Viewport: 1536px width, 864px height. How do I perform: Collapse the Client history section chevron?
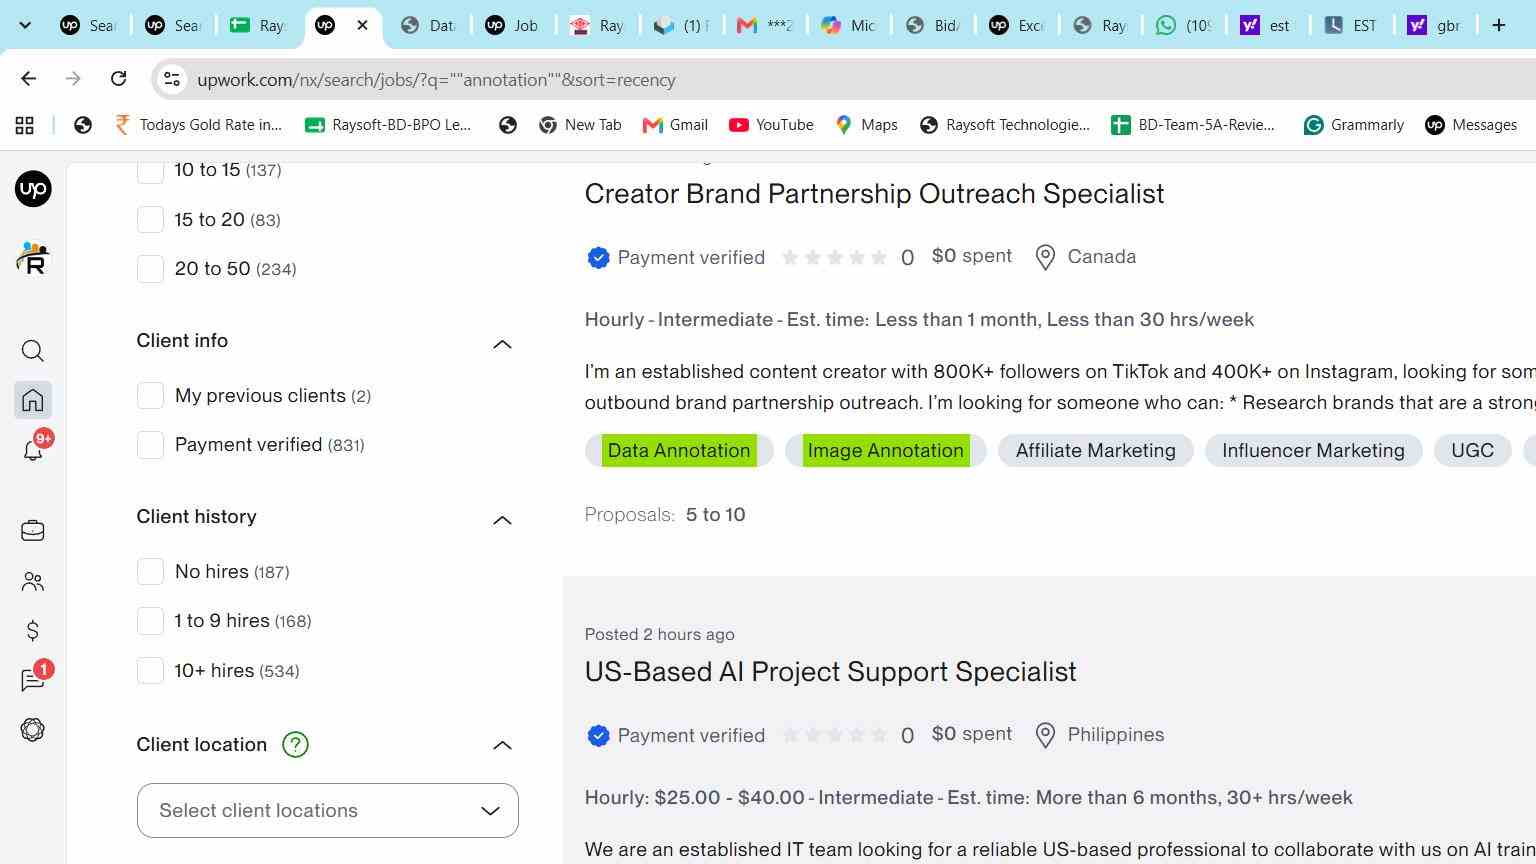click(x=502, y=520)
